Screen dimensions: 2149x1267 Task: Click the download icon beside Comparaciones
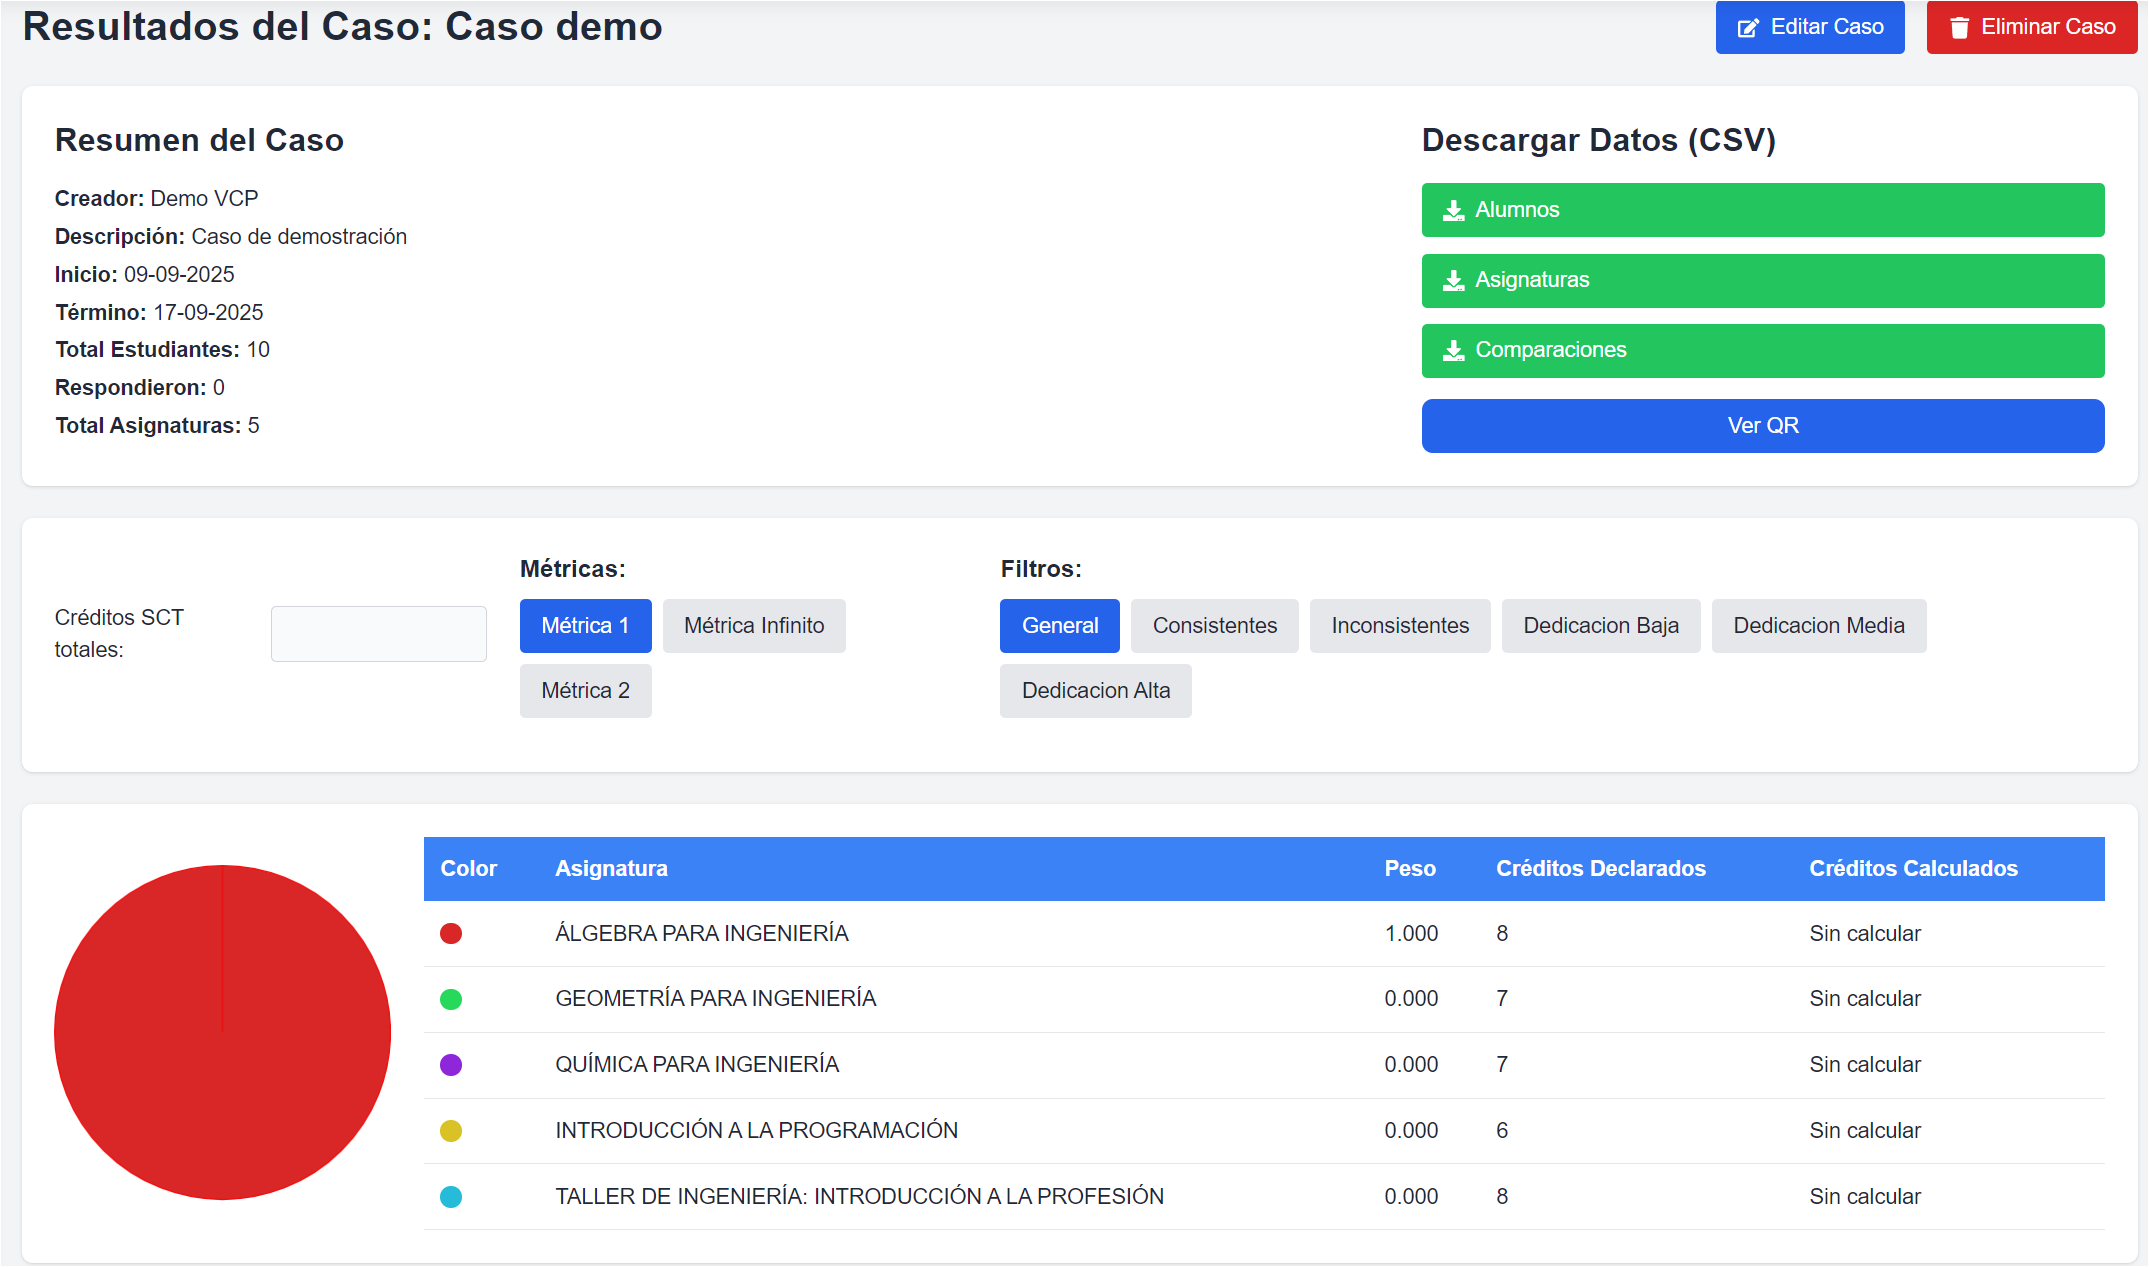coord(1453,351)
